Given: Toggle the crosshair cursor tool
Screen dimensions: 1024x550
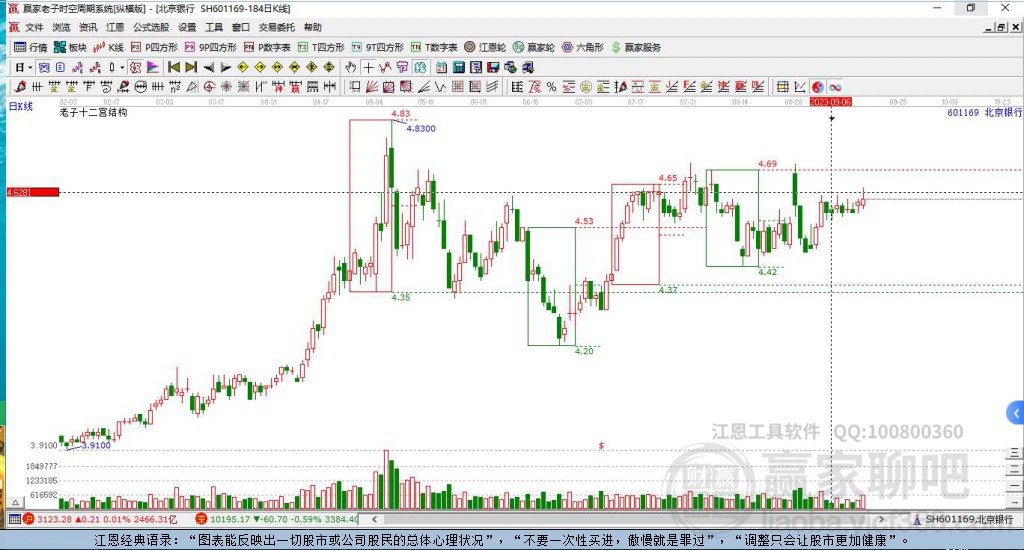Looking at the screenshot, I should (368, 67).
